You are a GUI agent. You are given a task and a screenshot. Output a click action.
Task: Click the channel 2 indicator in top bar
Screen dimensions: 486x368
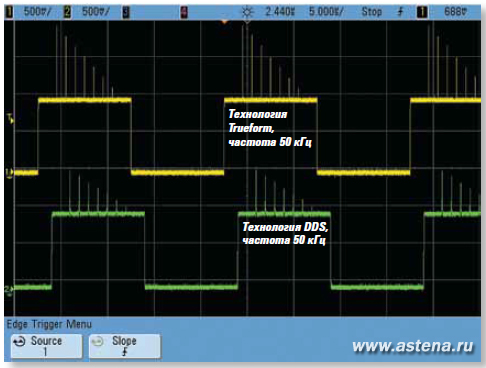(x=67, y=13)
